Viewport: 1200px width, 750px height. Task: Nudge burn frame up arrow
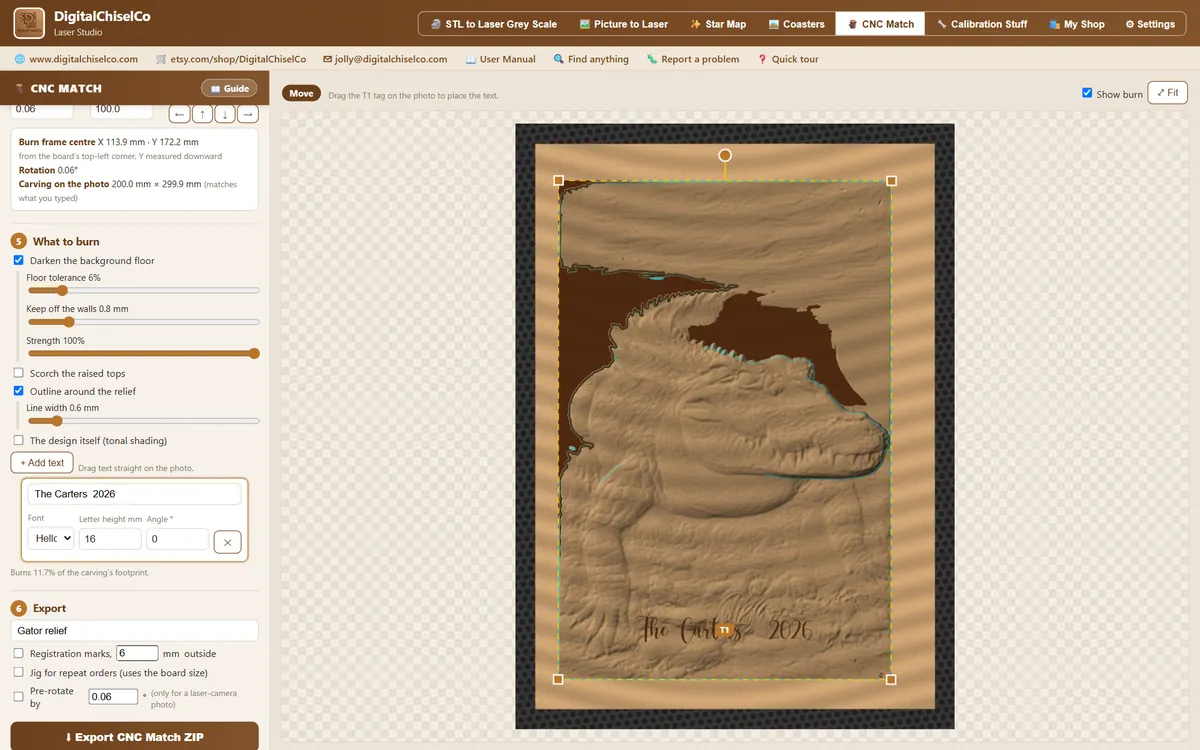pos(203,114)
